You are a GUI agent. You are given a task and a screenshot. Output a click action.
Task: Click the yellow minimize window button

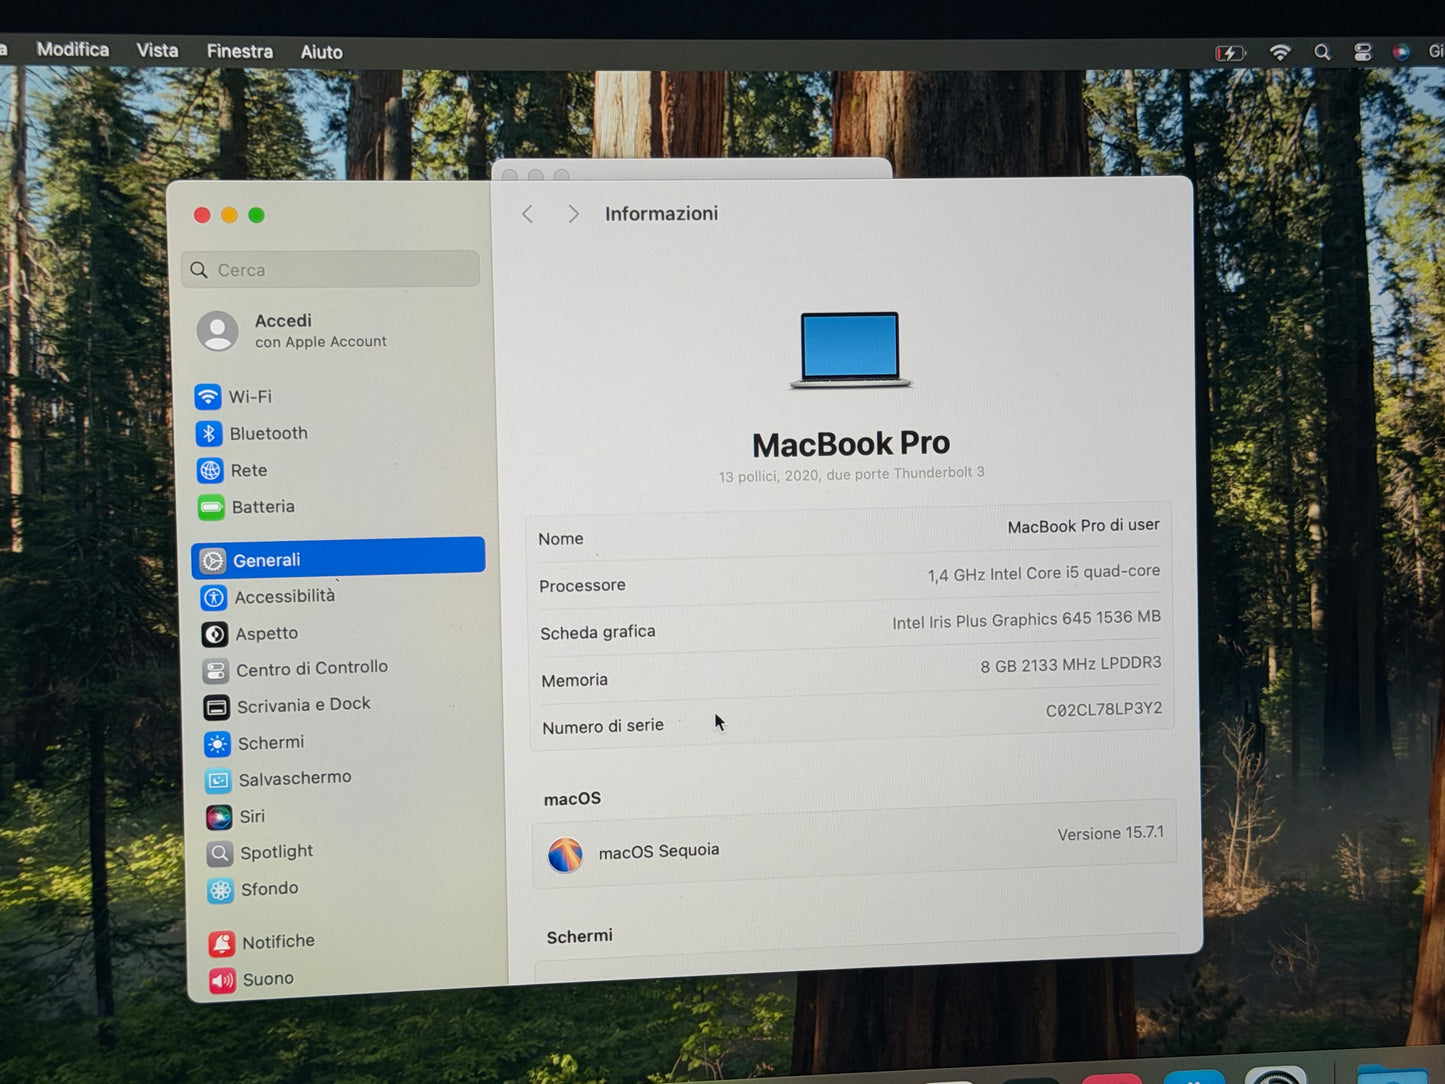[229, 215]
